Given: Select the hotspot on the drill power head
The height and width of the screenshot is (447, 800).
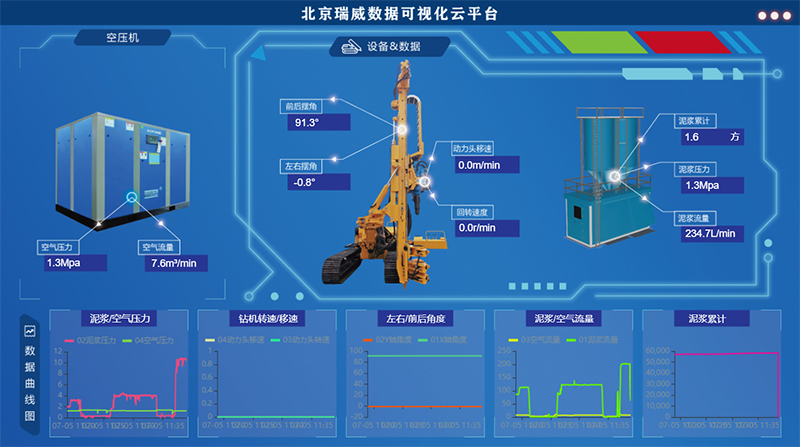Looking at the screenshot, I should point(424,181).
